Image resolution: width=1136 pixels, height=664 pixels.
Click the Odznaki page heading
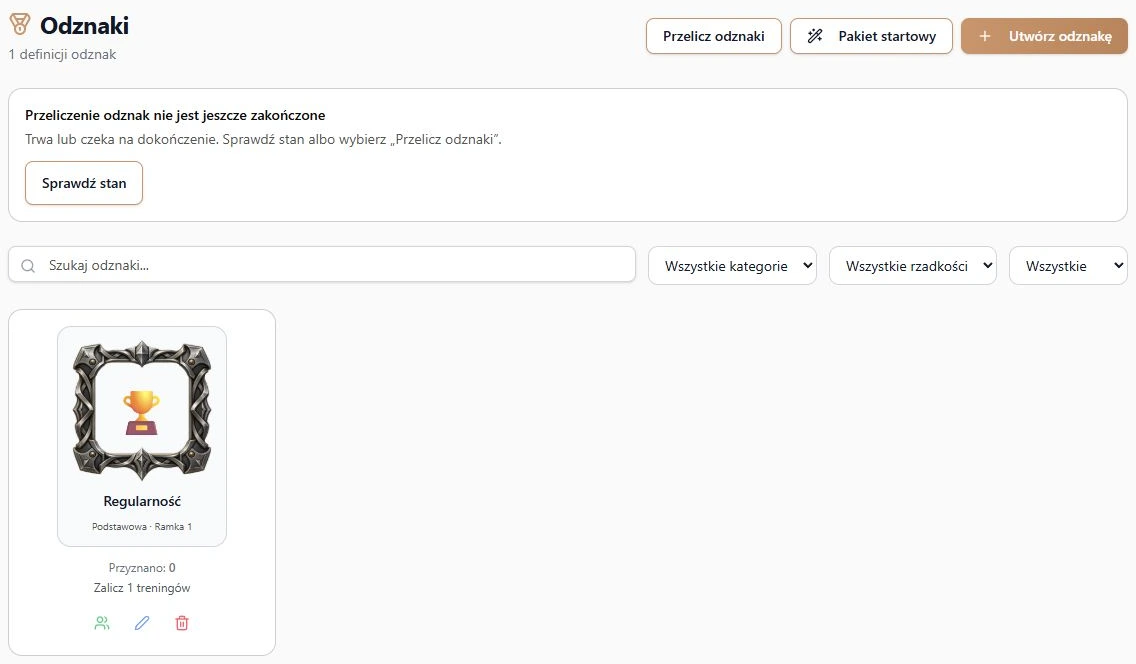[84, 25]
